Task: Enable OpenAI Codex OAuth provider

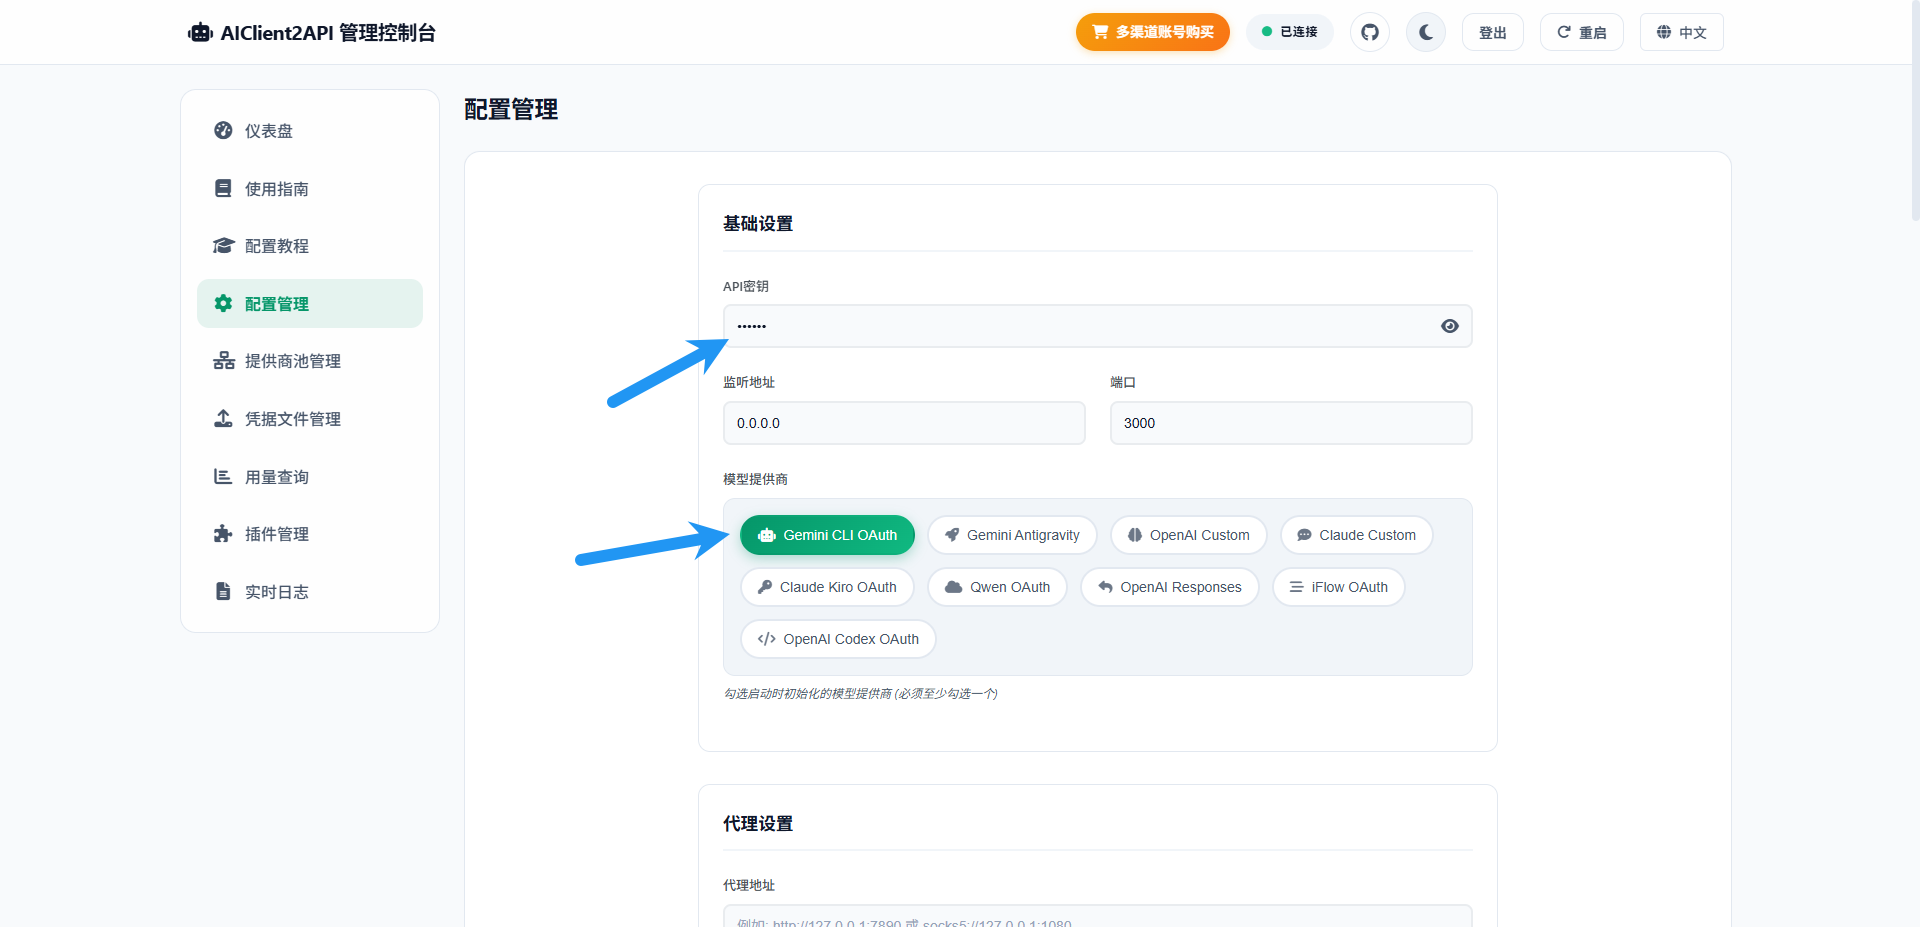Action: pyautogui.click(x=838, y=639)
